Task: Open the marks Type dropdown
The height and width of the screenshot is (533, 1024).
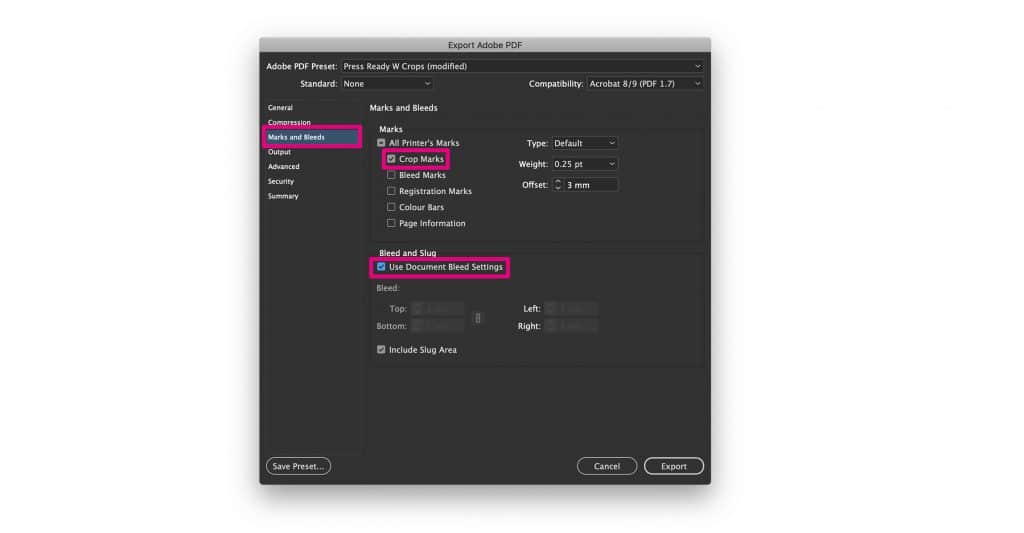Action: 584,143
